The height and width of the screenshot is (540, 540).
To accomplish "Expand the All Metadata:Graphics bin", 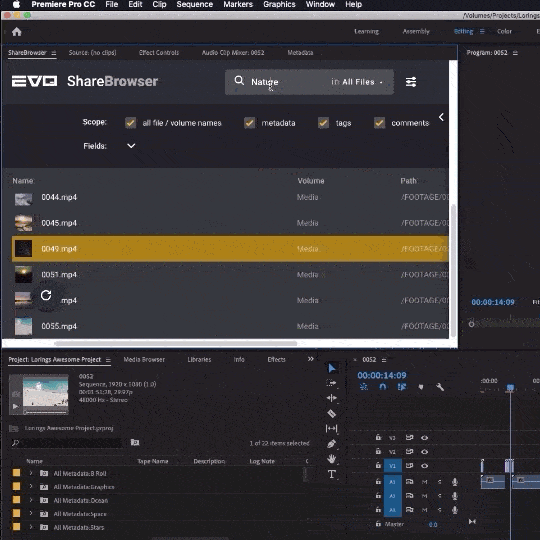I will (x=31, y=487).
